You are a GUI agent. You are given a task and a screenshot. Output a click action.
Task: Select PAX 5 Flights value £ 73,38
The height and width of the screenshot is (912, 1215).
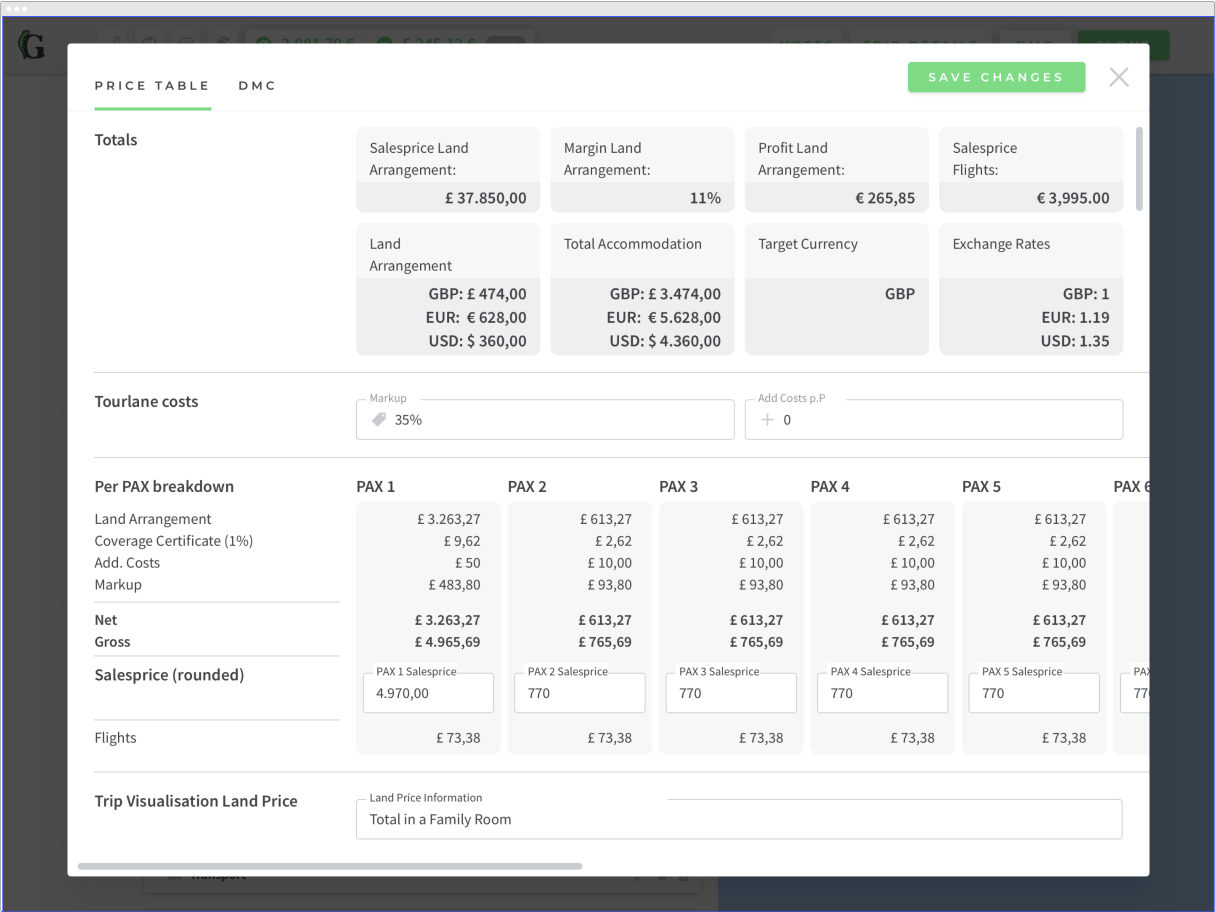pyautogui.click(x=1064, y=738)
